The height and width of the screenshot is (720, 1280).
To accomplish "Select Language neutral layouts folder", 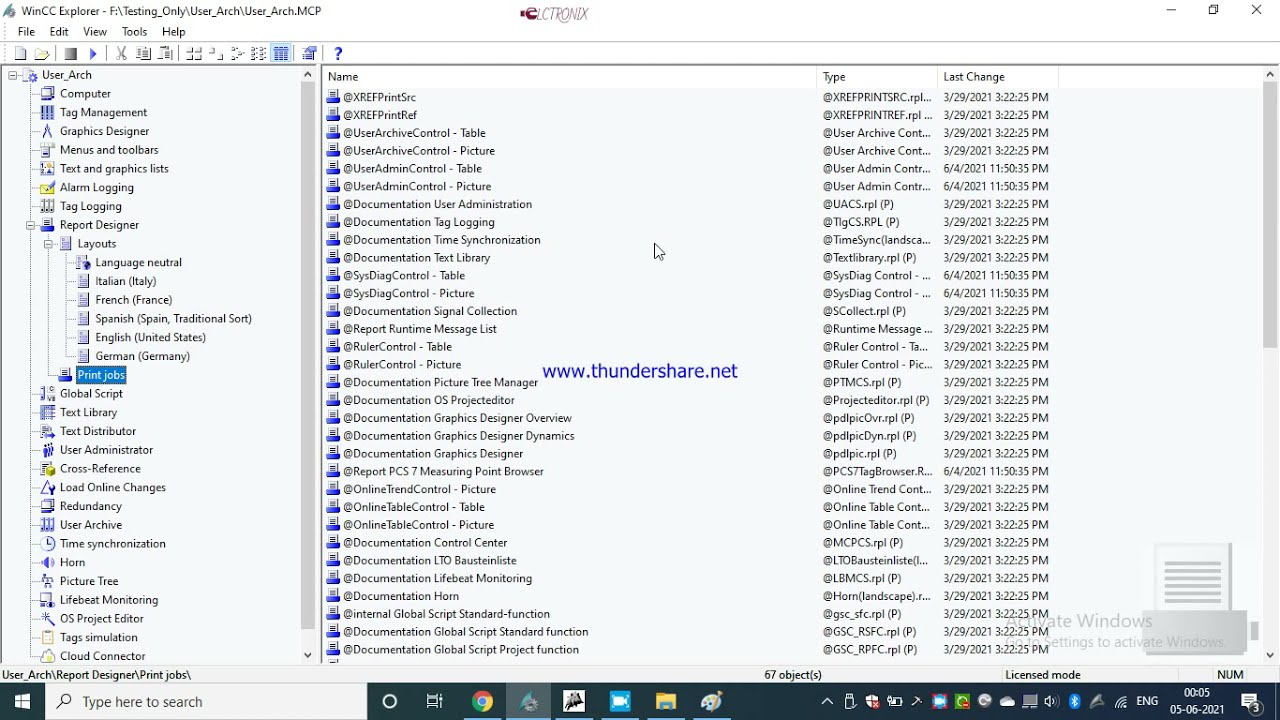I will (138, 263).
